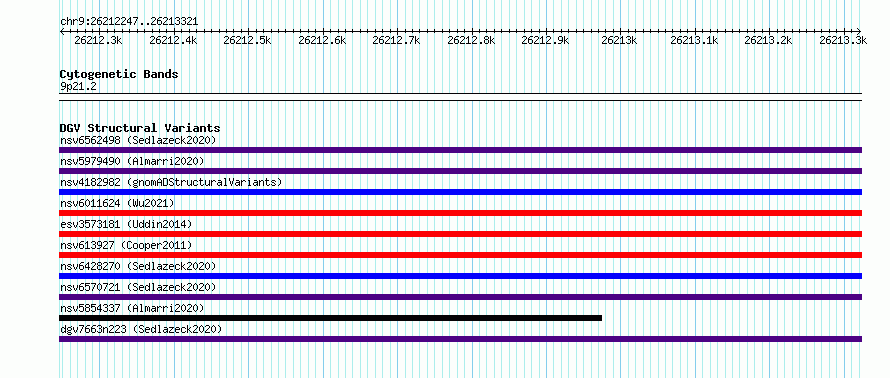Select the red bar under nsv613927
The width and height of the screenshot is (890, 378).
[460, 255]
